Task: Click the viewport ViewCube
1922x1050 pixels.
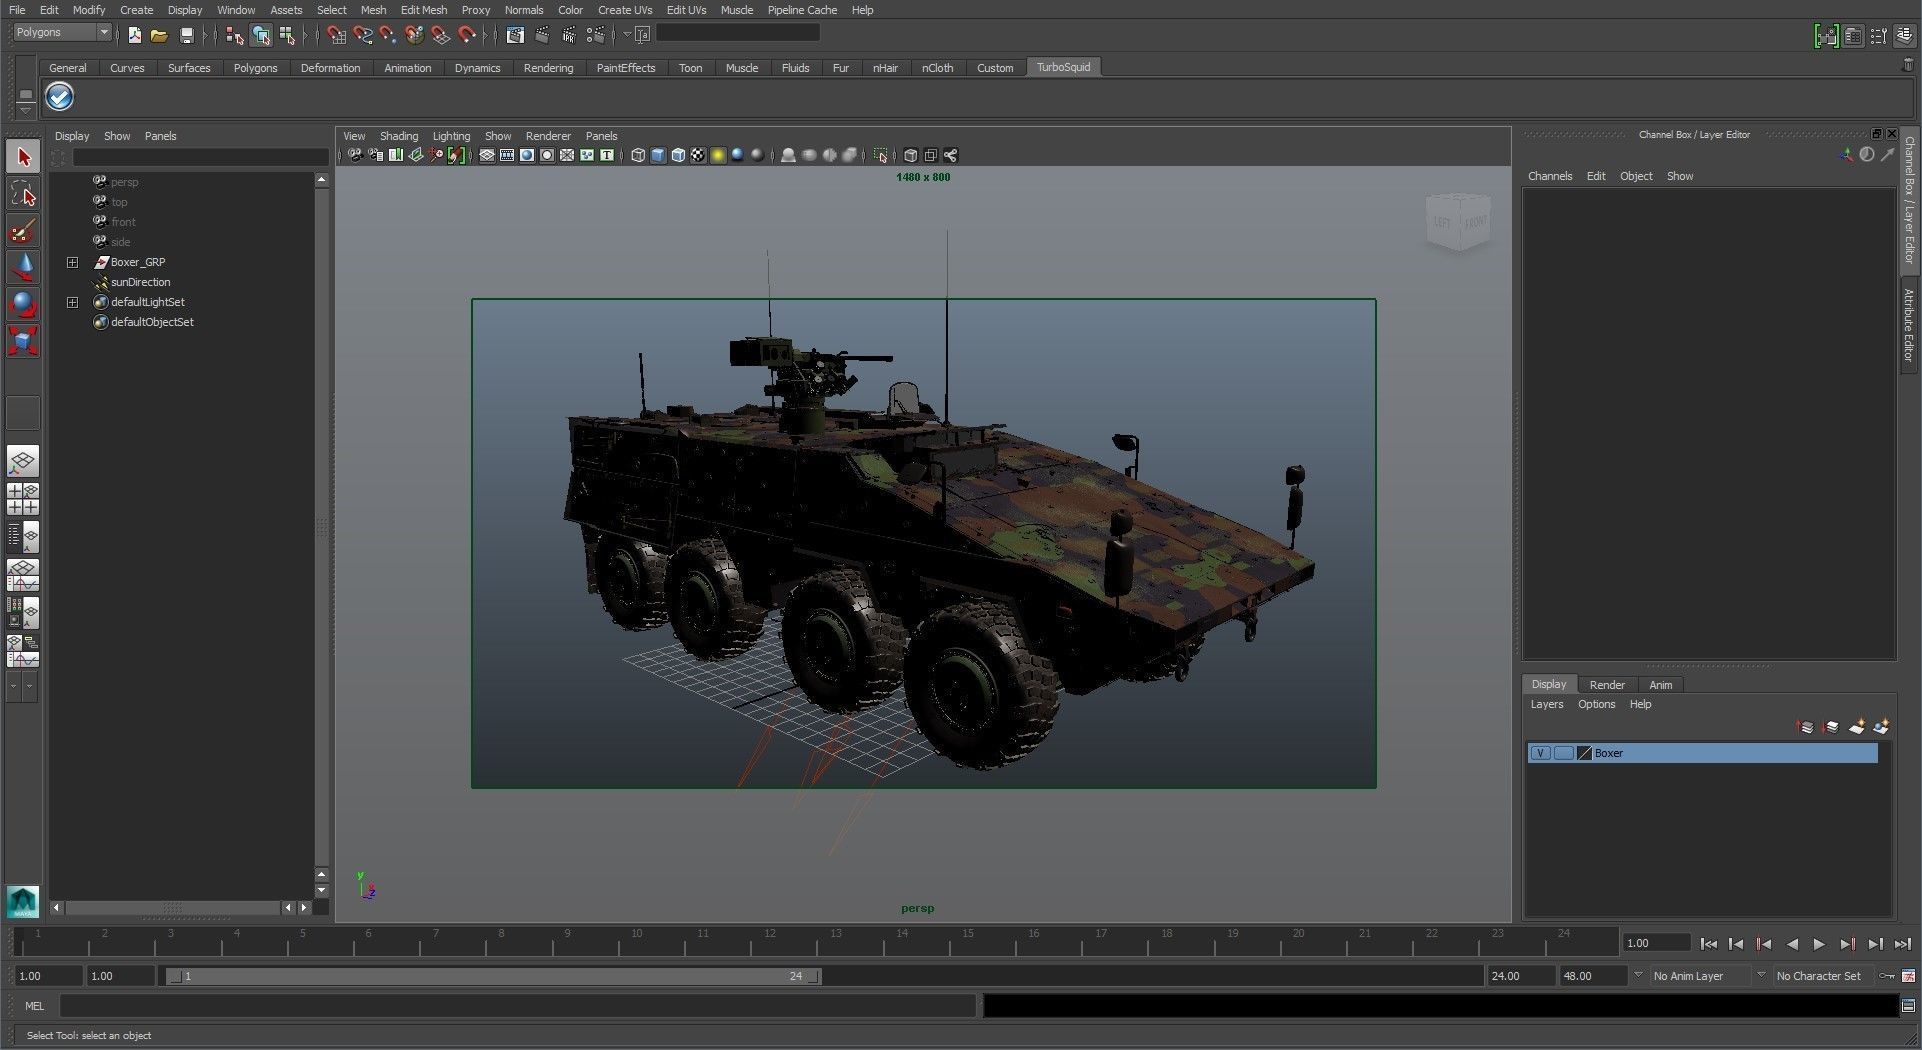Action: coord(1458,221)
